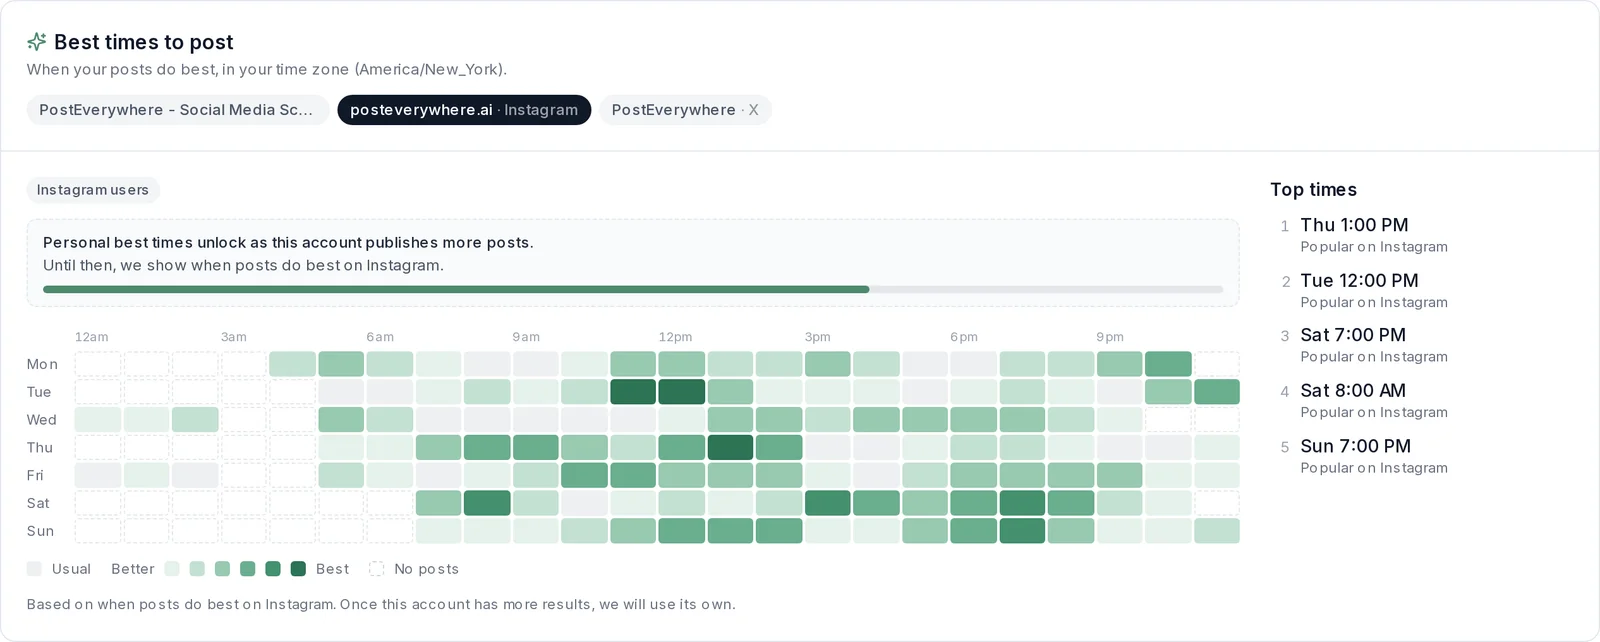Click the 6am column label

(x=380, y=337)
